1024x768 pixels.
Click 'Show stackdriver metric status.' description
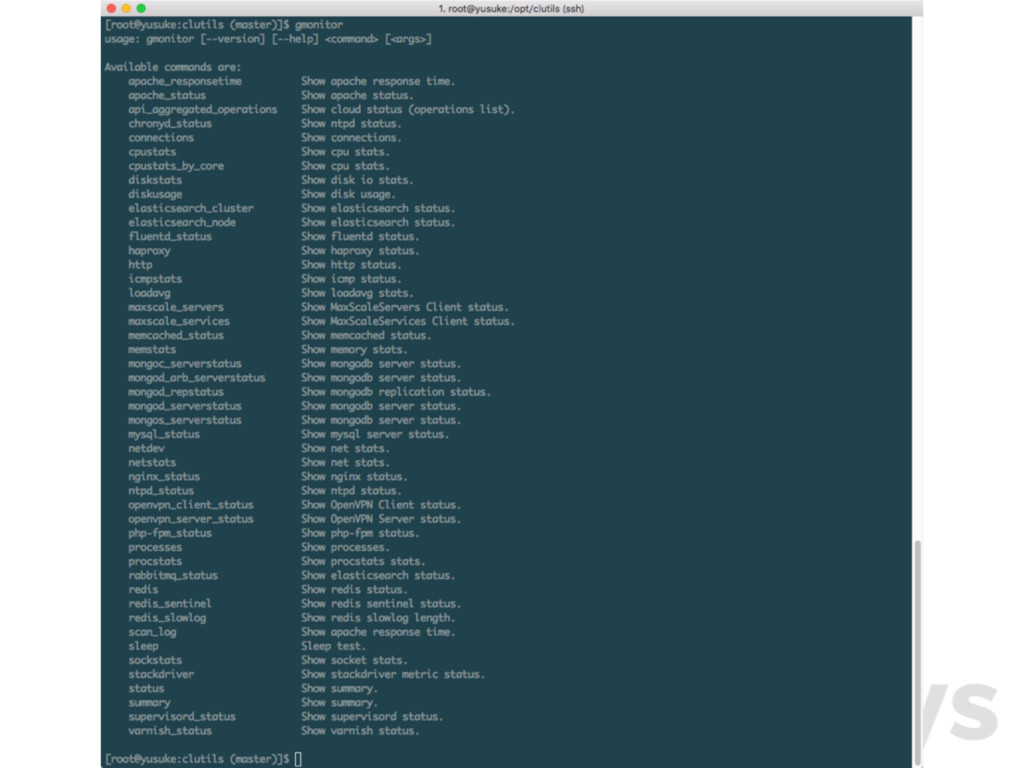pyautogui.click(x=393, y=675)
